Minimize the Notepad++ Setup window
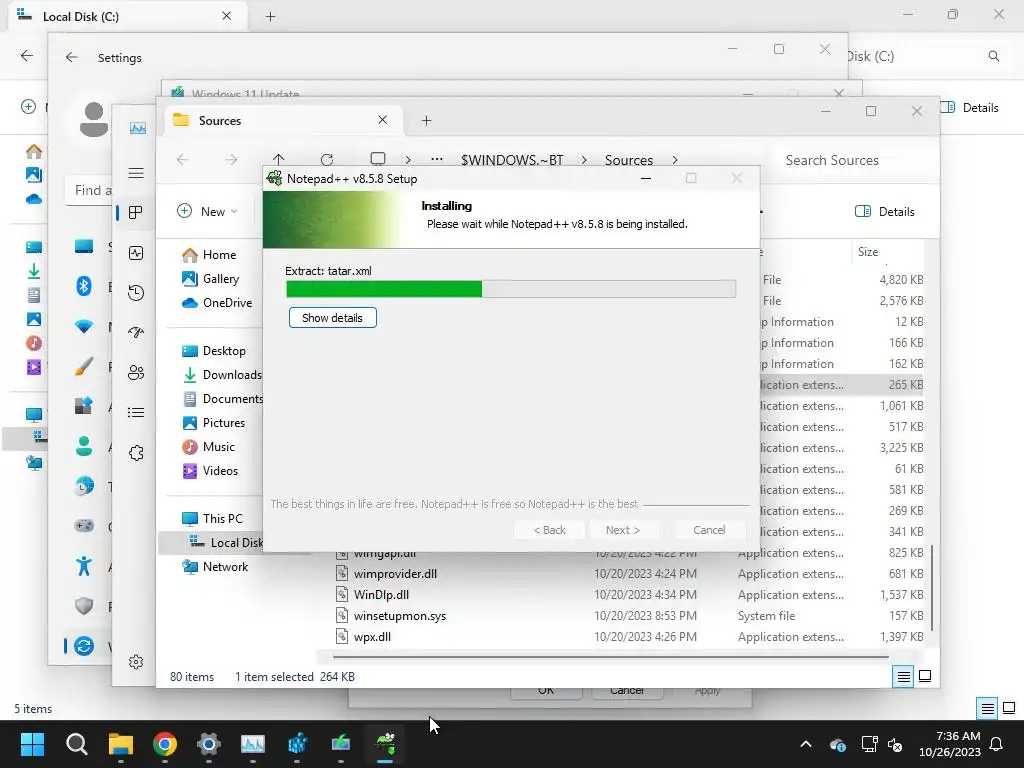The height and width of the screenshot is (768, 1024). [x=646, y=178]
